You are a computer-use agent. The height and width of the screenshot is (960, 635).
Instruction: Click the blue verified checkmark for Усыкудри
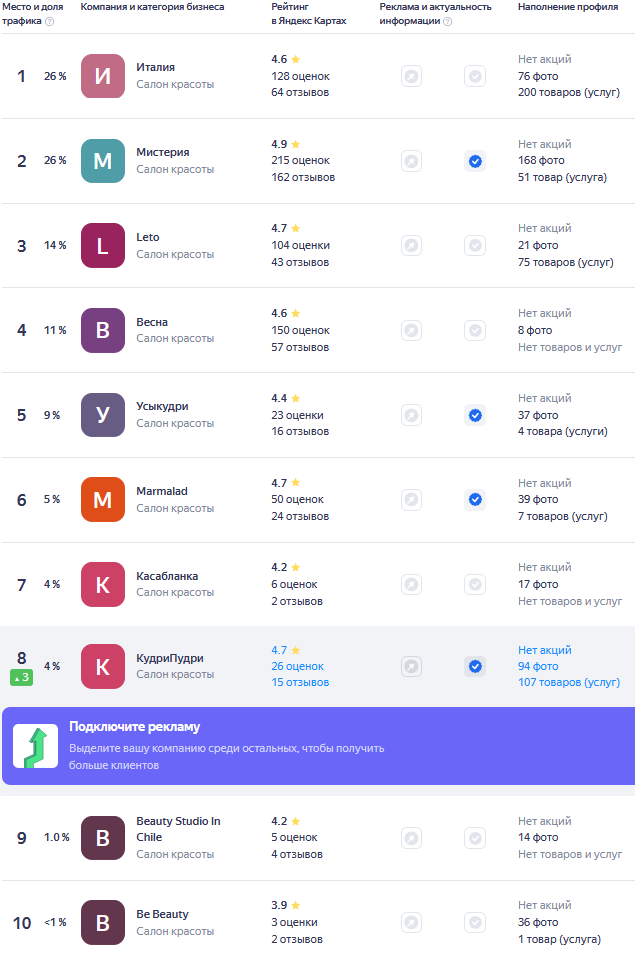pyautogui.click(x=475, y=415)
